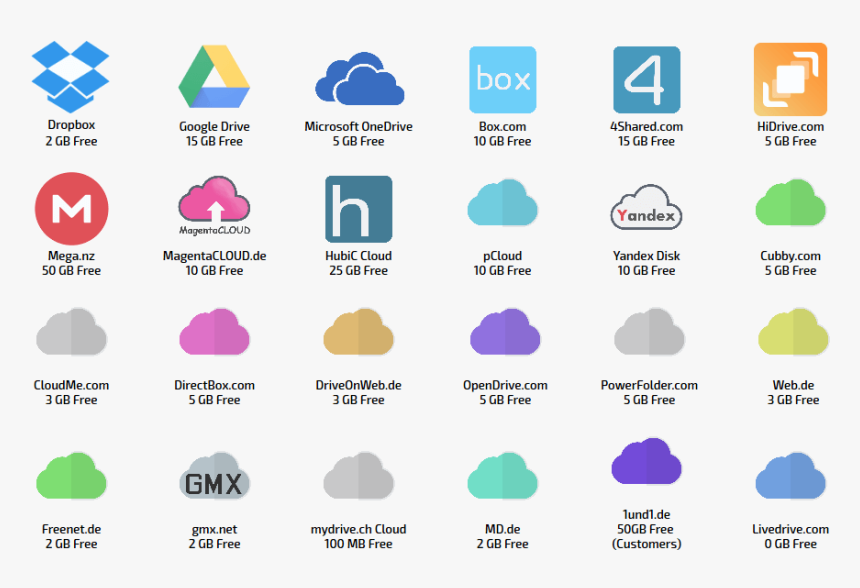Open the Microsoft OneDrive cloud icon
Screen dimensions: 860x588
click(359, 78)
